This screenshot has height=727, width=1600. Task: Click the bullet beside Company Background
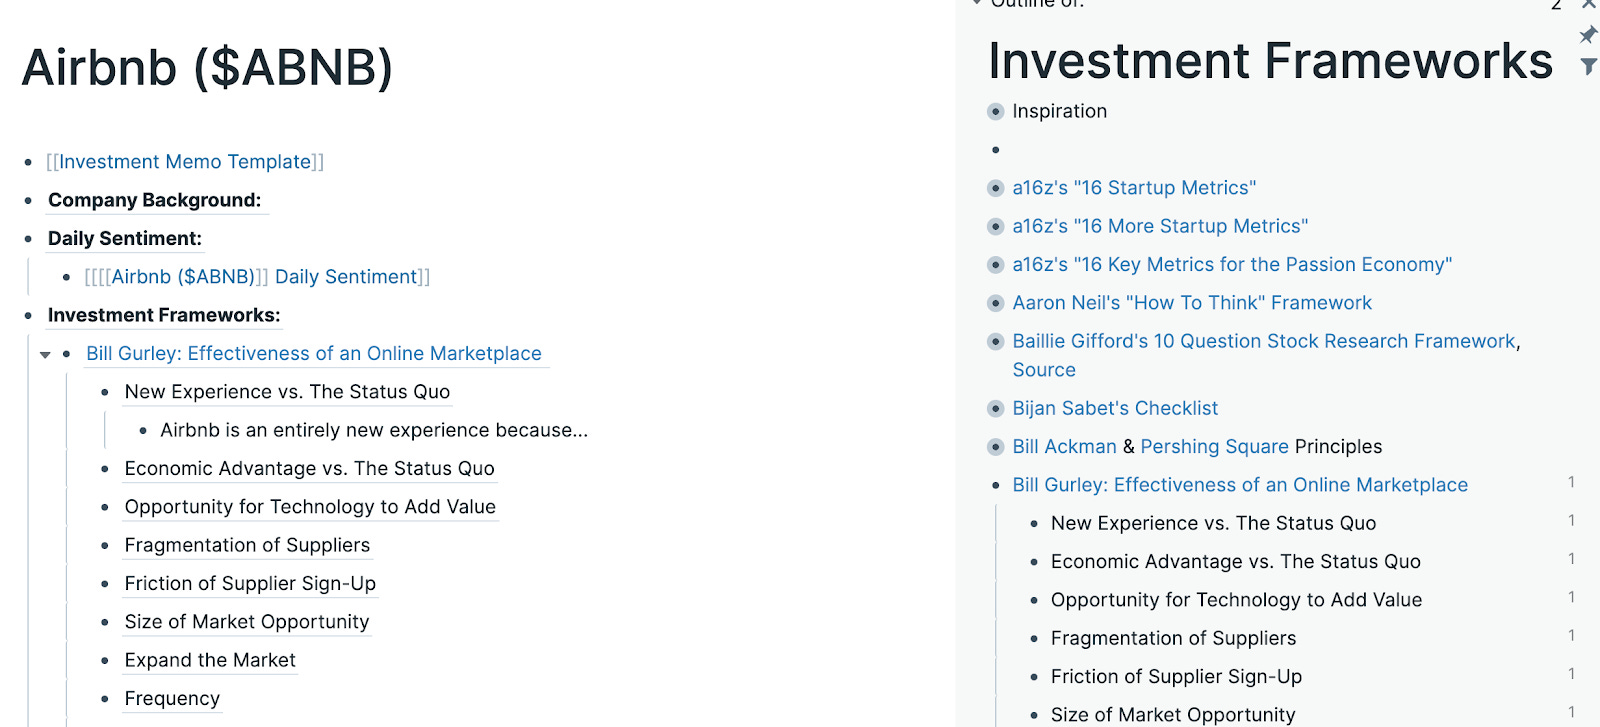(28, 200)
